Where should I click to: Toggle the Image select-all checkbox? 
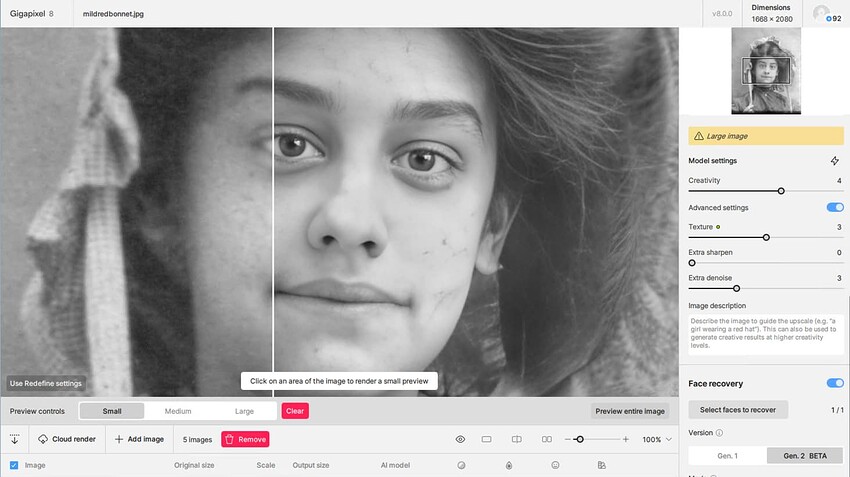14,465
